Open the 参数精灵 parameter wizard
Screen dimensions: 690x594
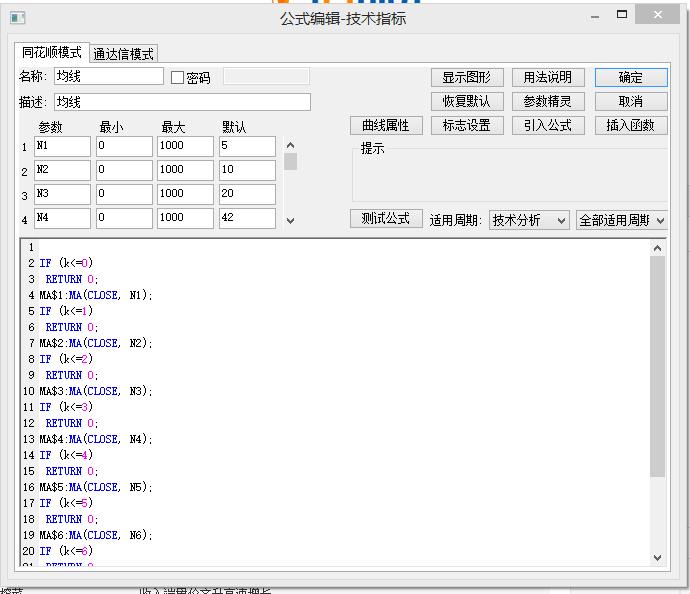click(x=547, y=101)
